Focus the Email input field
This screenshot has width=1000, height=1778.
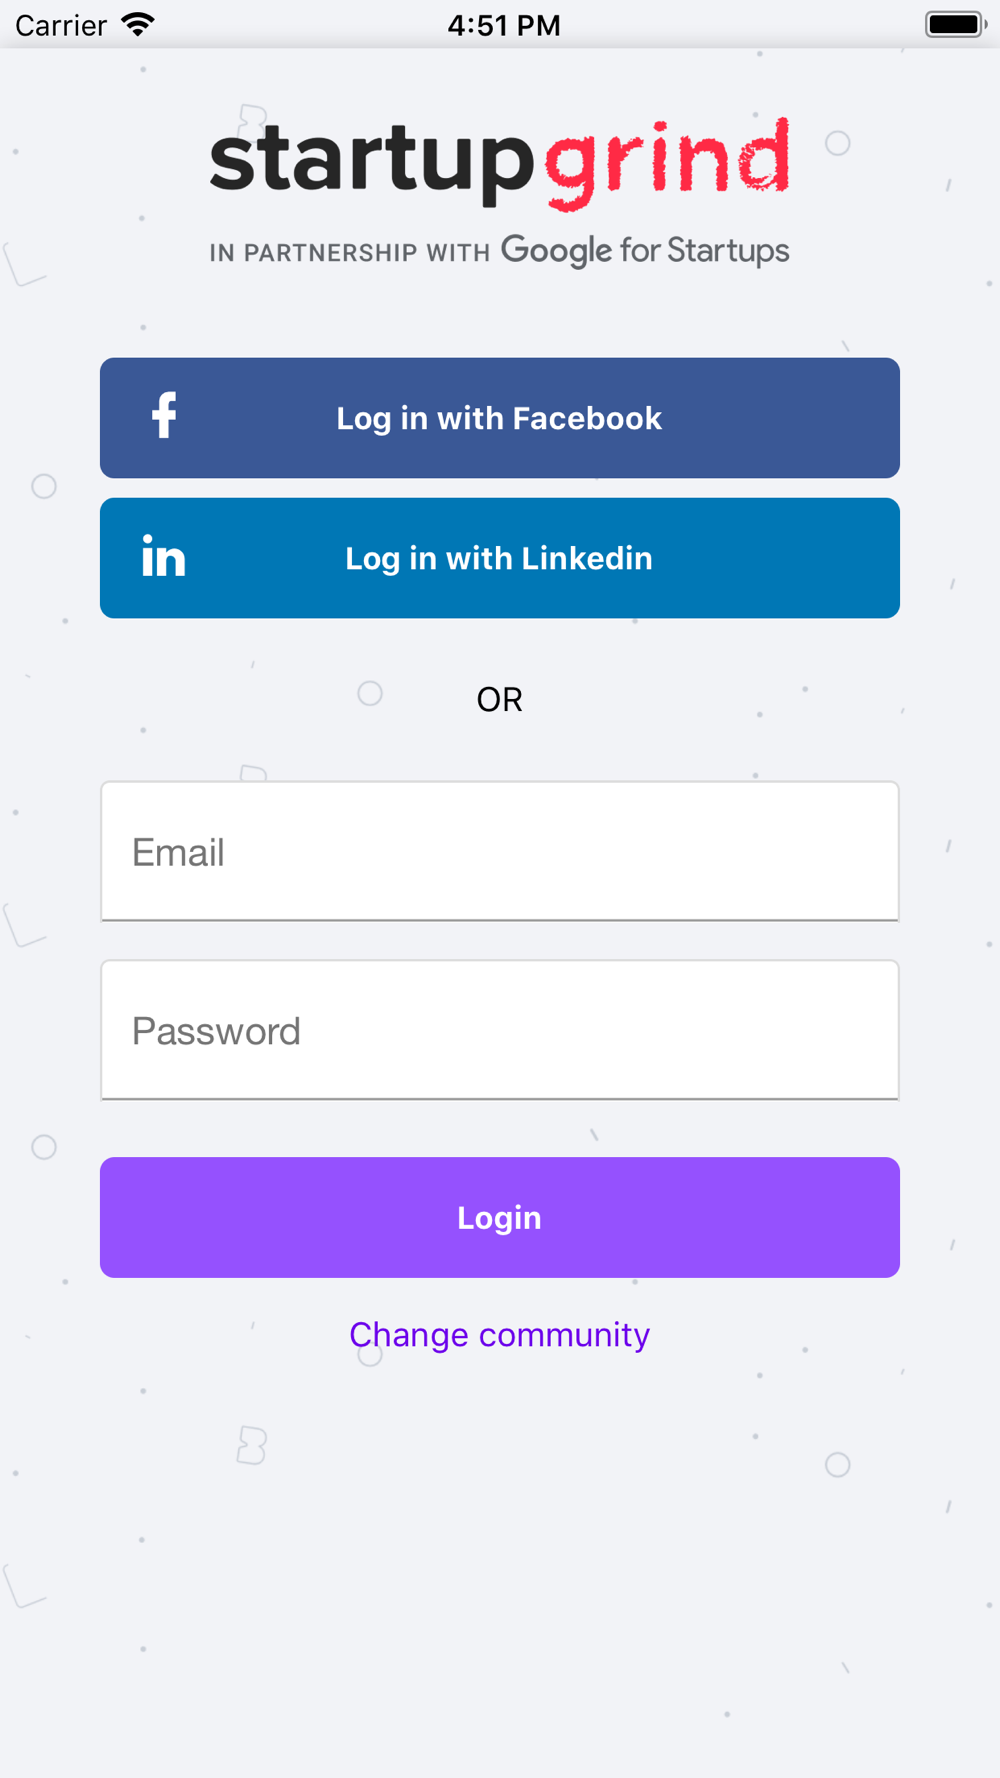[x=500, y=851]
